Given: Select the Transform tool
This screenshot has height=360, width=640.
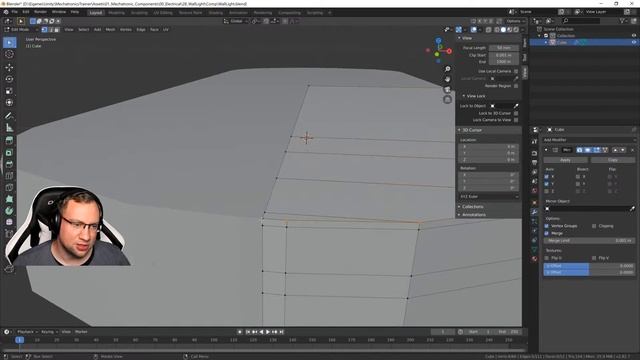Looking at the screenshot, I should tap(9, 103).
